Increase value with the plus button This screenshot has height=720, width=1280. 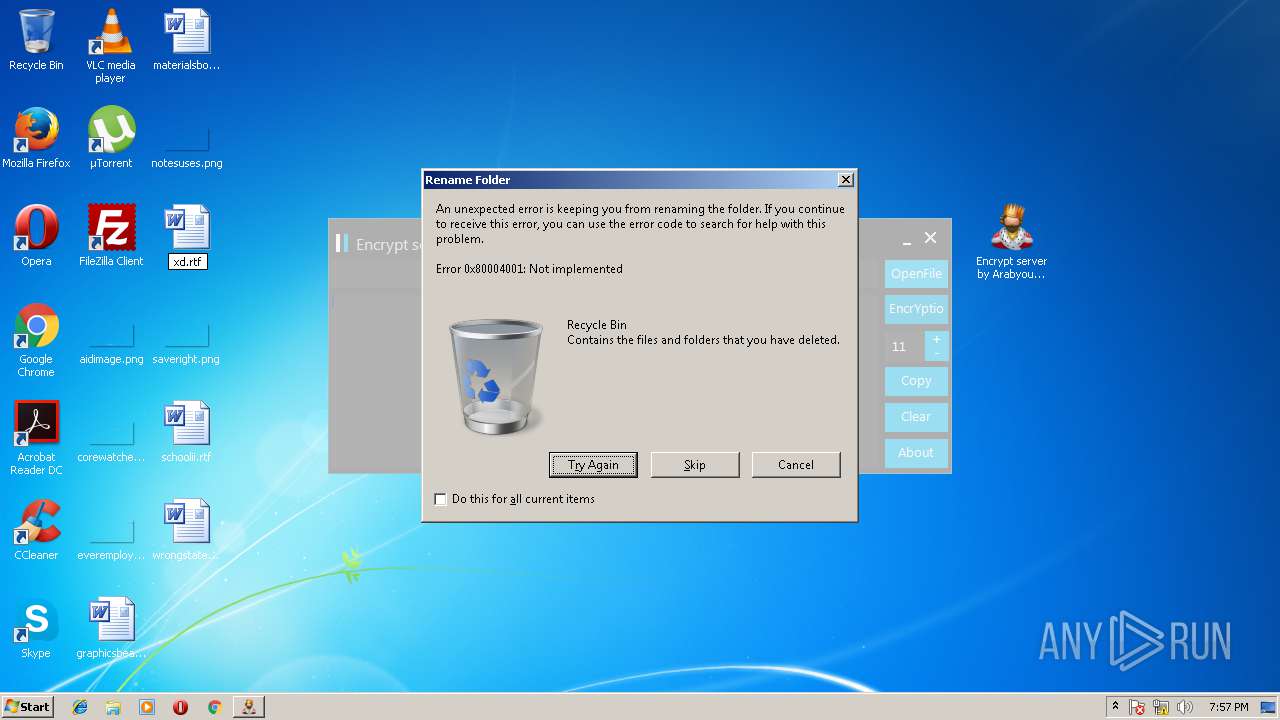(936, 340)
